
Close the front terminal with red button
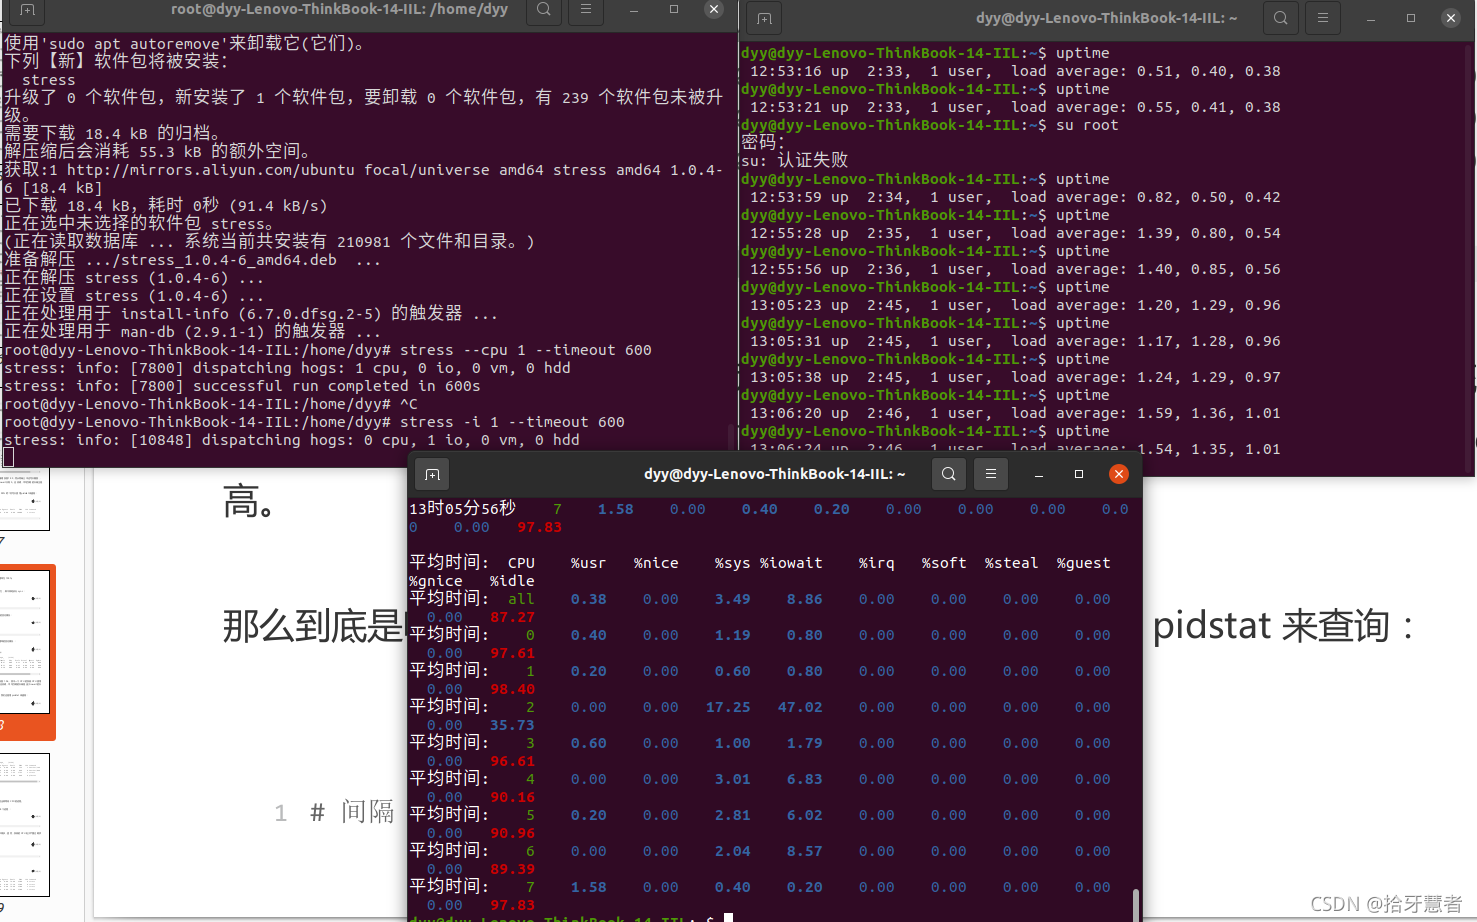pos(1119,474)
